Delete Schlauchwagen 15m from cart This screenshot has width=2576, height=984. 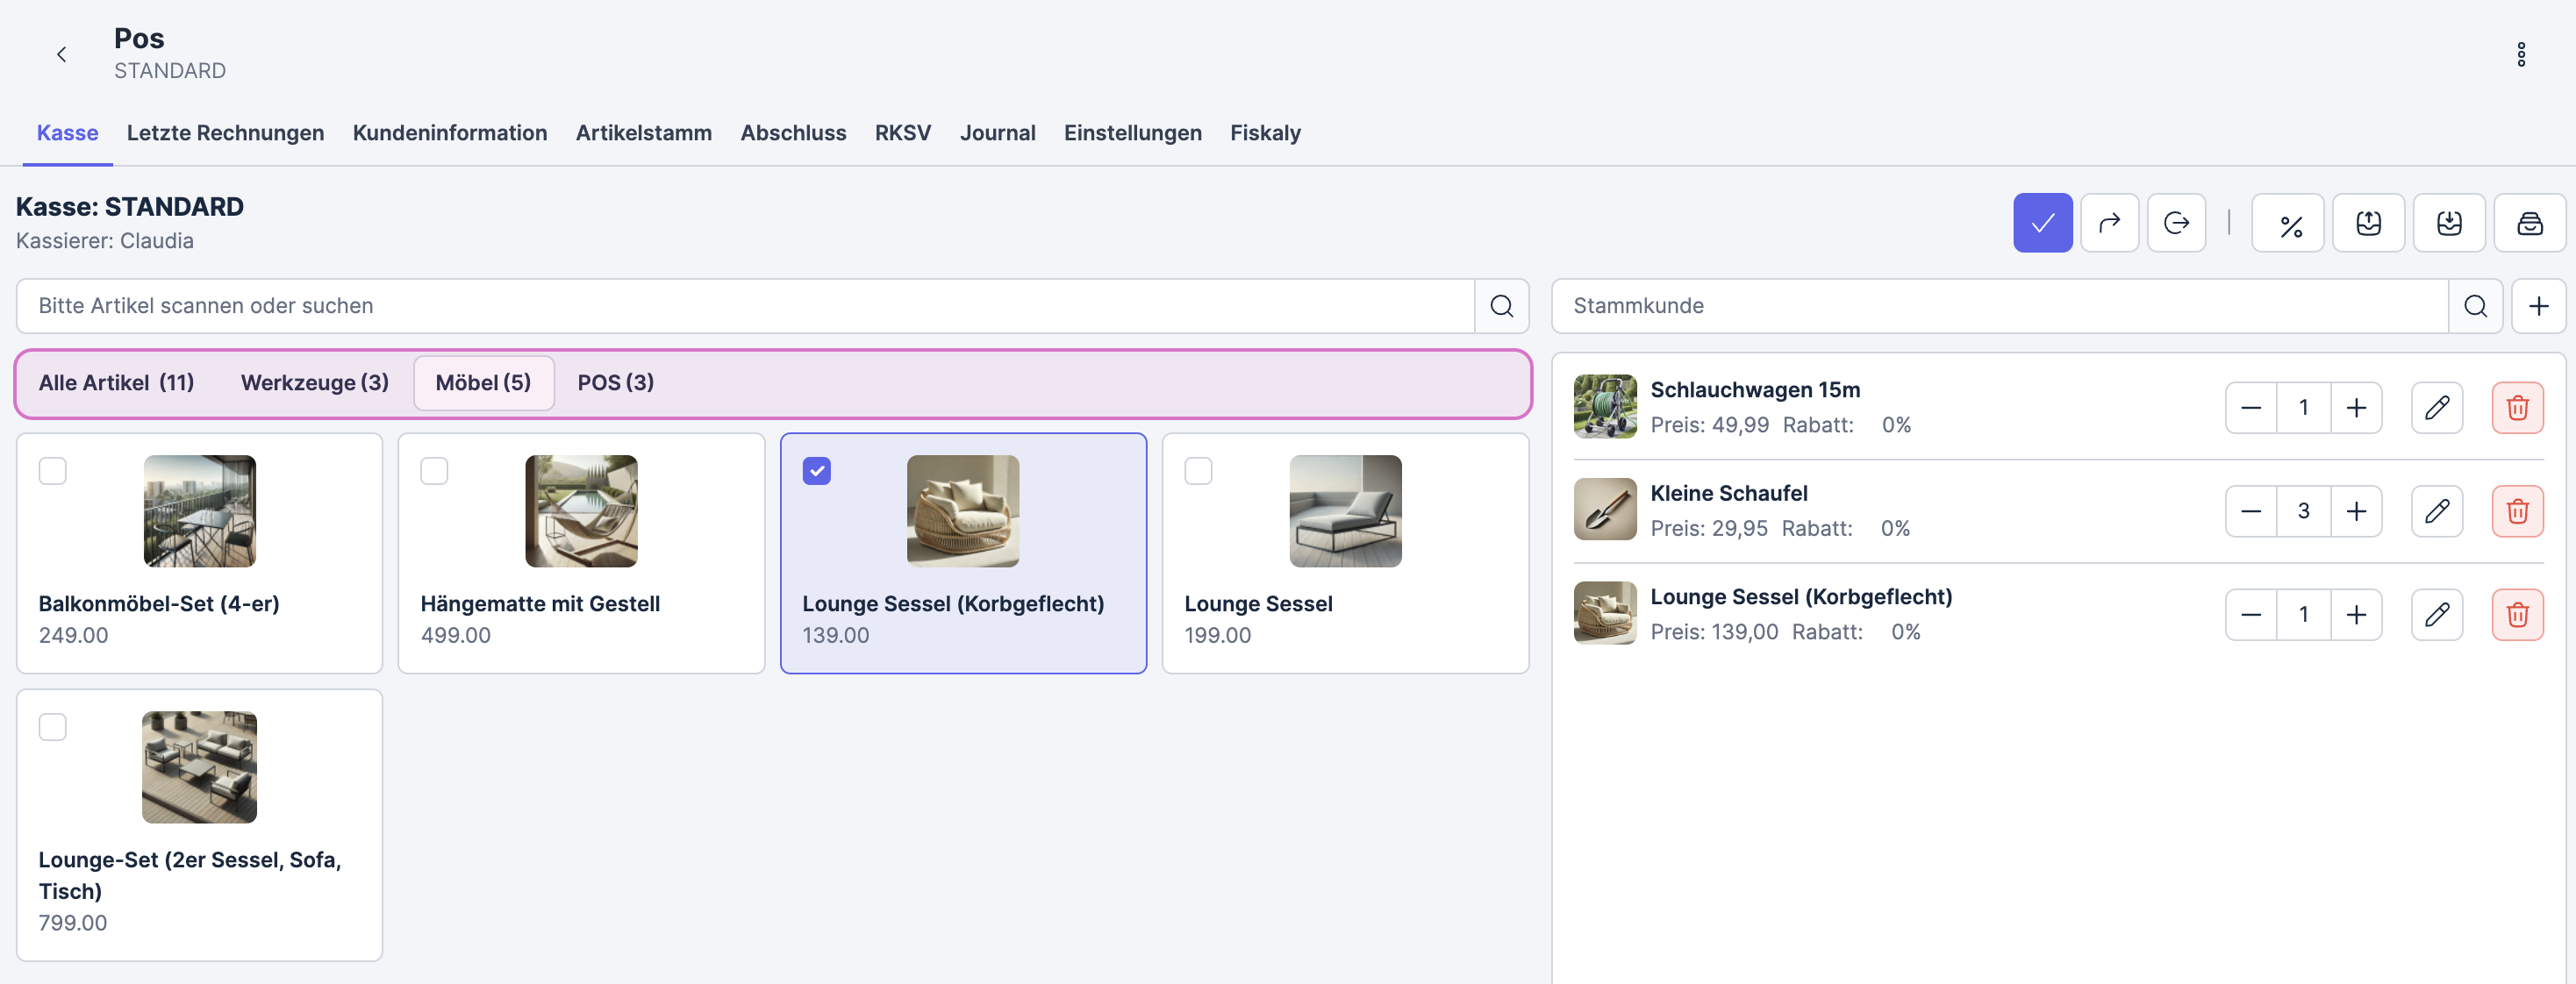(x=2516, y=408)
